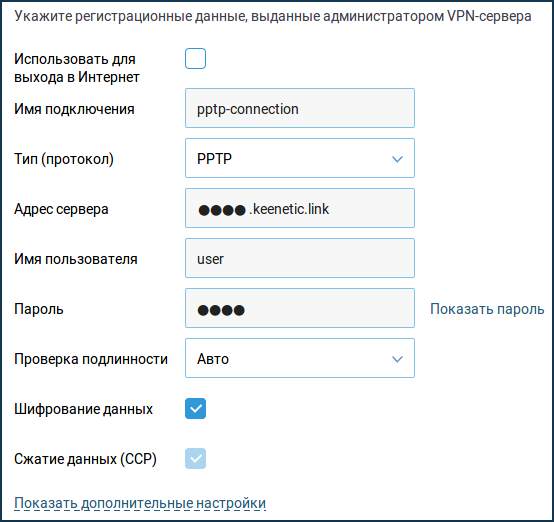Click the Пароль label text
This screenshot has width=554, height=522.
[x=39, y=309]
